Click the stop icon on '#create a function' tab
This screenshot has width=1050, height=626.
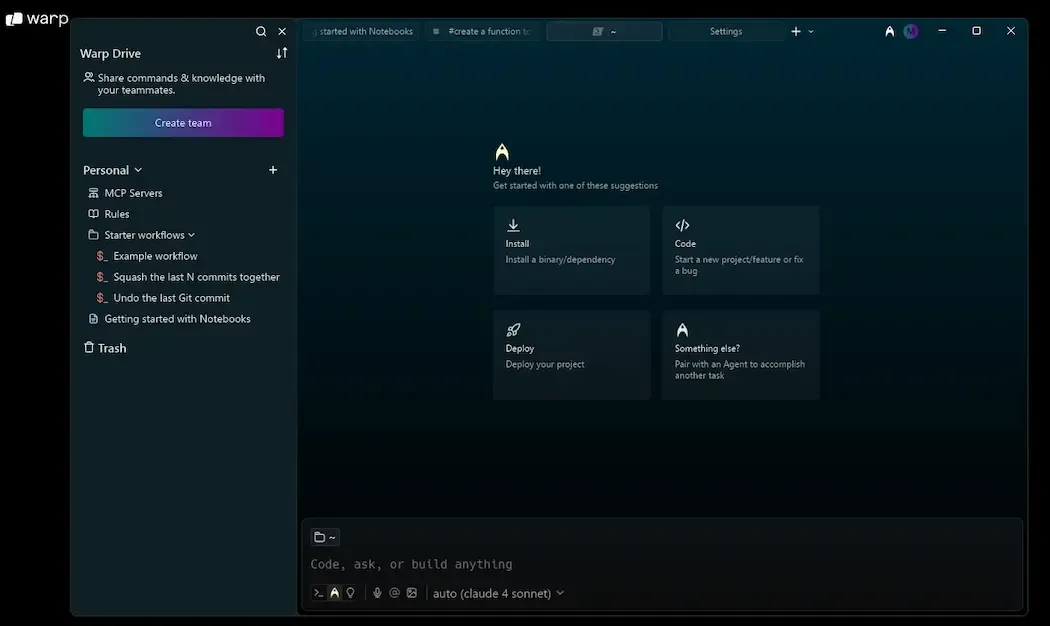pos(436,31)
